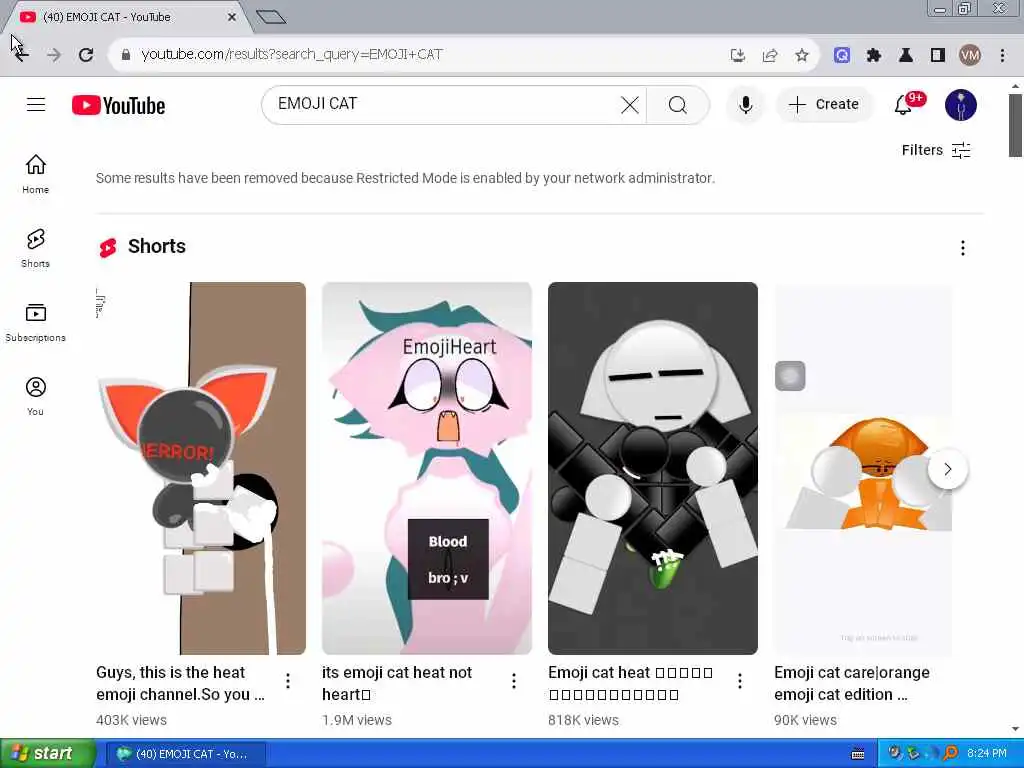This screenshot has width=1024, height=768.
Task: Click the "403K views" text
Action: click(131, 720)
